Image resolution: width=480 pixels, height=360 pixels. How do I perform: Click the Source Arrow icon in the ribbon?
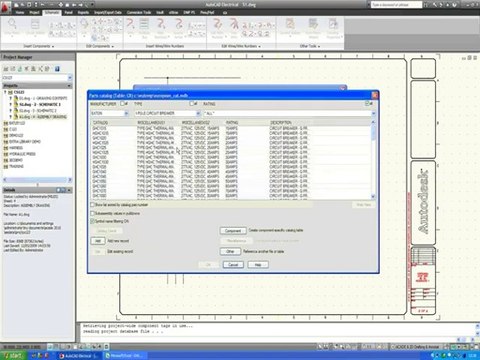click(x=179, y=27)
